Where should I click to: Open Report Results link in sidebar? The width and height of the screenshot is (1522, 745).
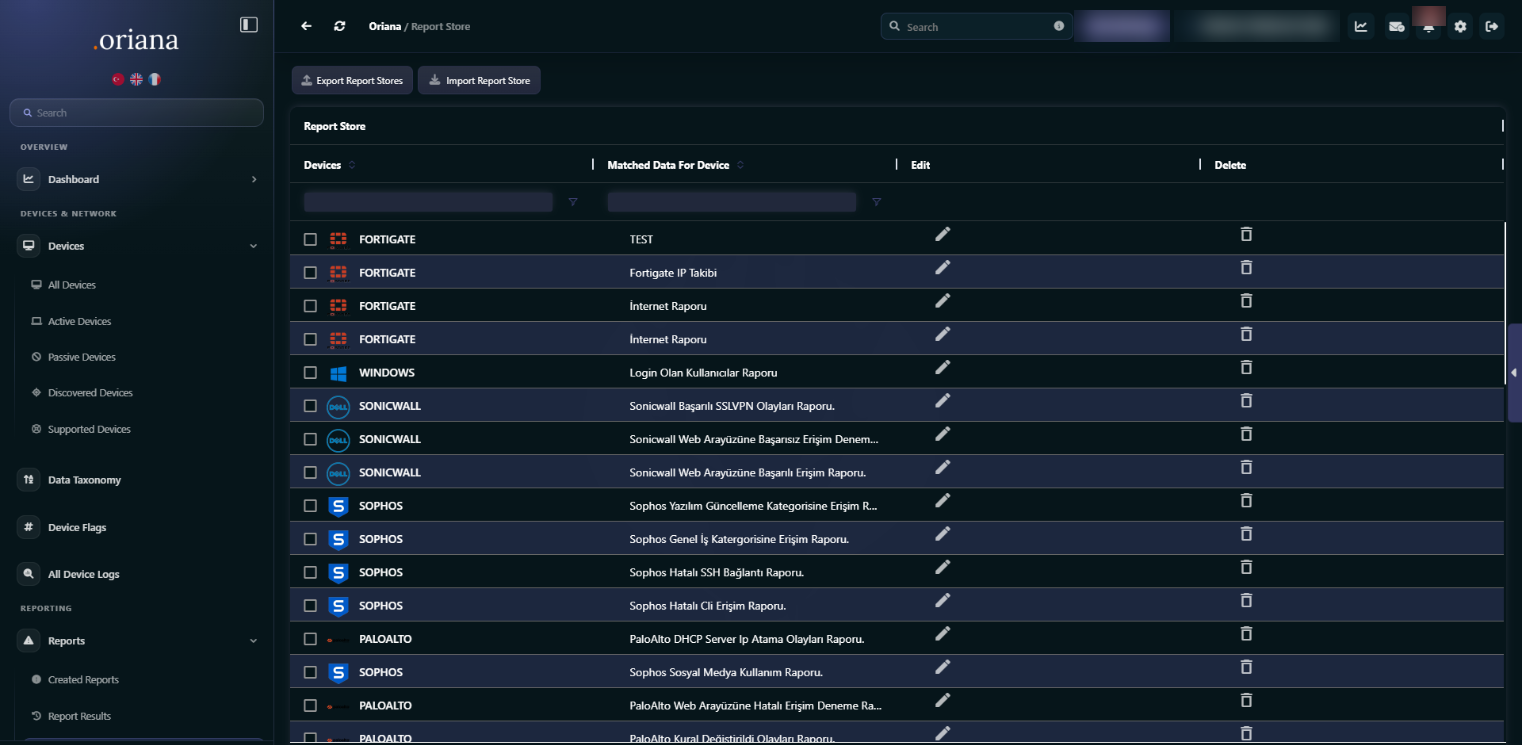point(79,716)
